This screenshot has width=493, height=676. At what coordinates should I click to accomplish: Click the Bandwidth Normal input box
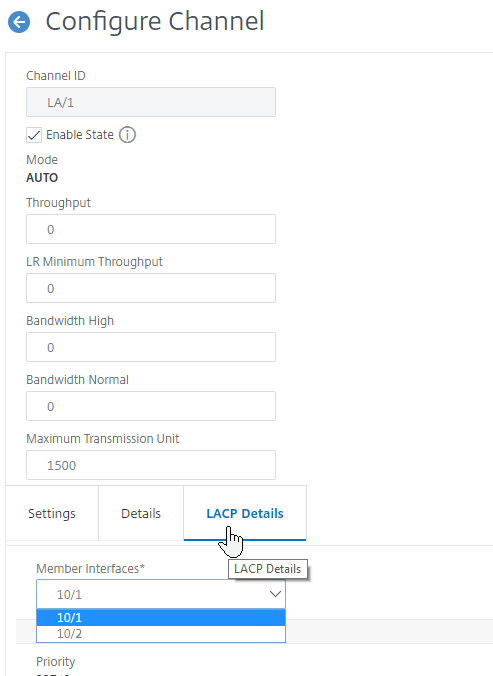click(151, 406)
